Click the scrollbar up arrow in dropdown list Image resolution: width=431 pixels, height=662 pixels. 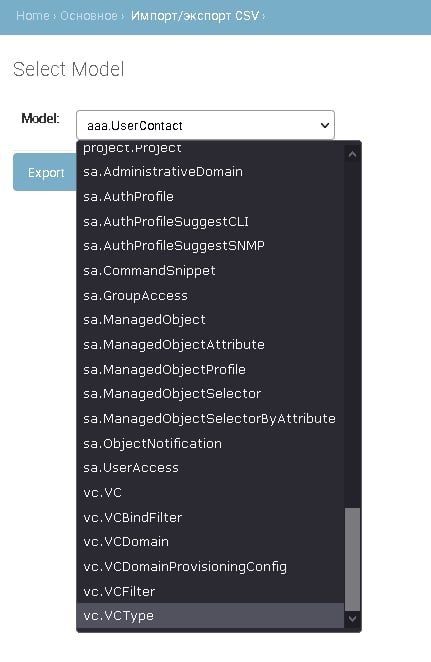352,155
